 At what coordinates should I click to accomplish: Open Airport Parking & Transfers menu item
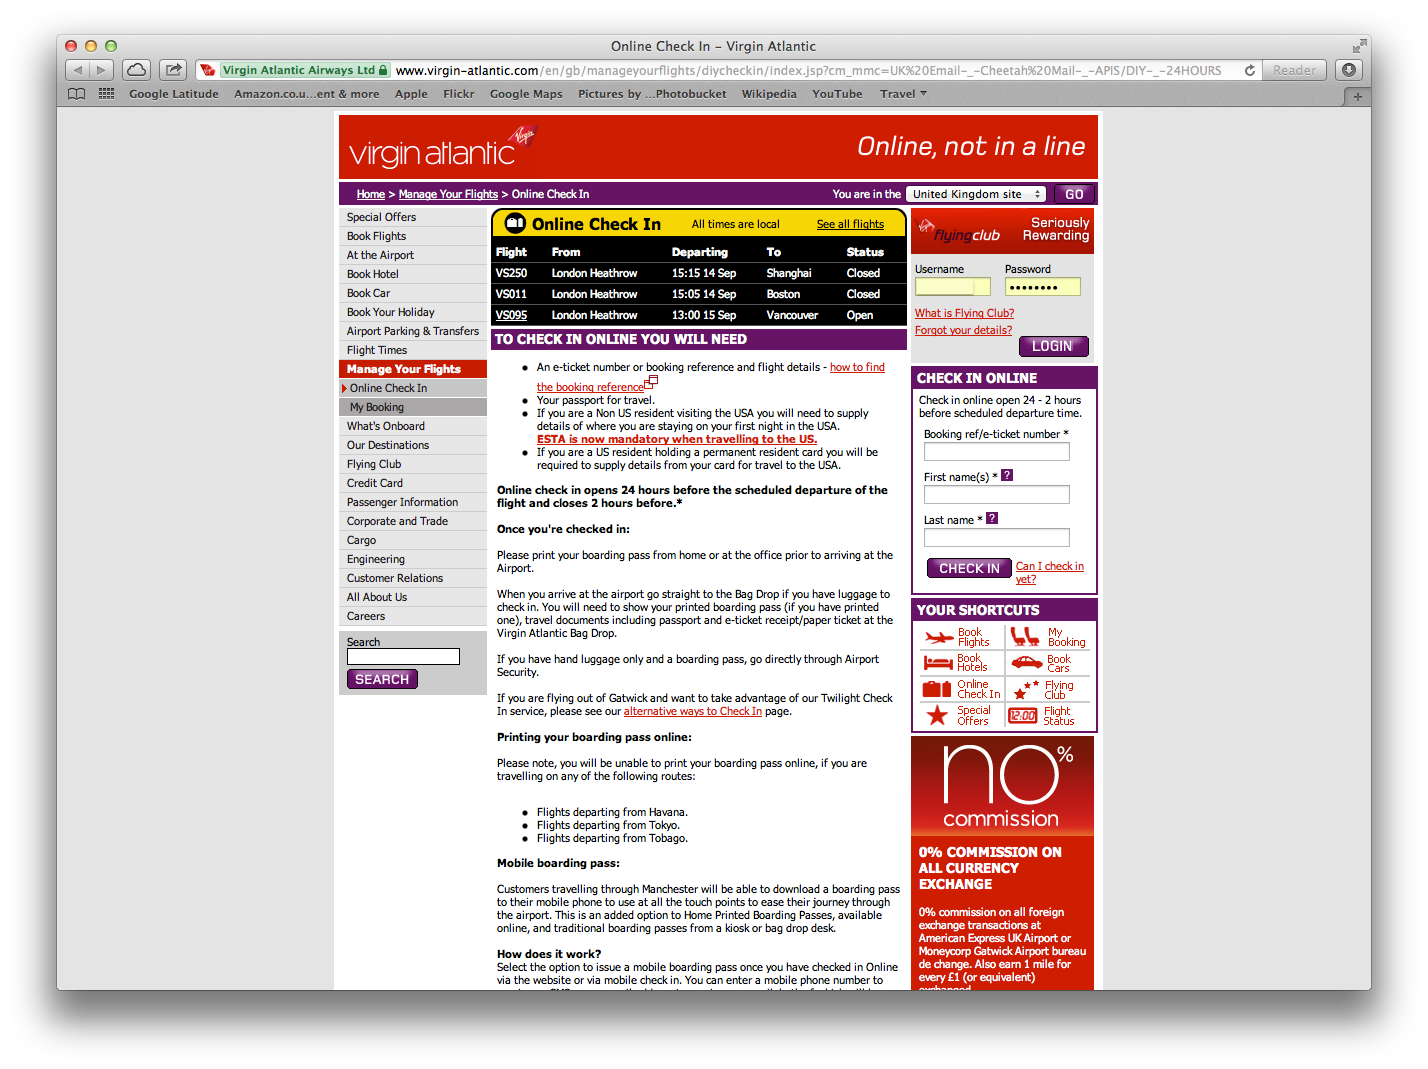[x=413, y=331]
